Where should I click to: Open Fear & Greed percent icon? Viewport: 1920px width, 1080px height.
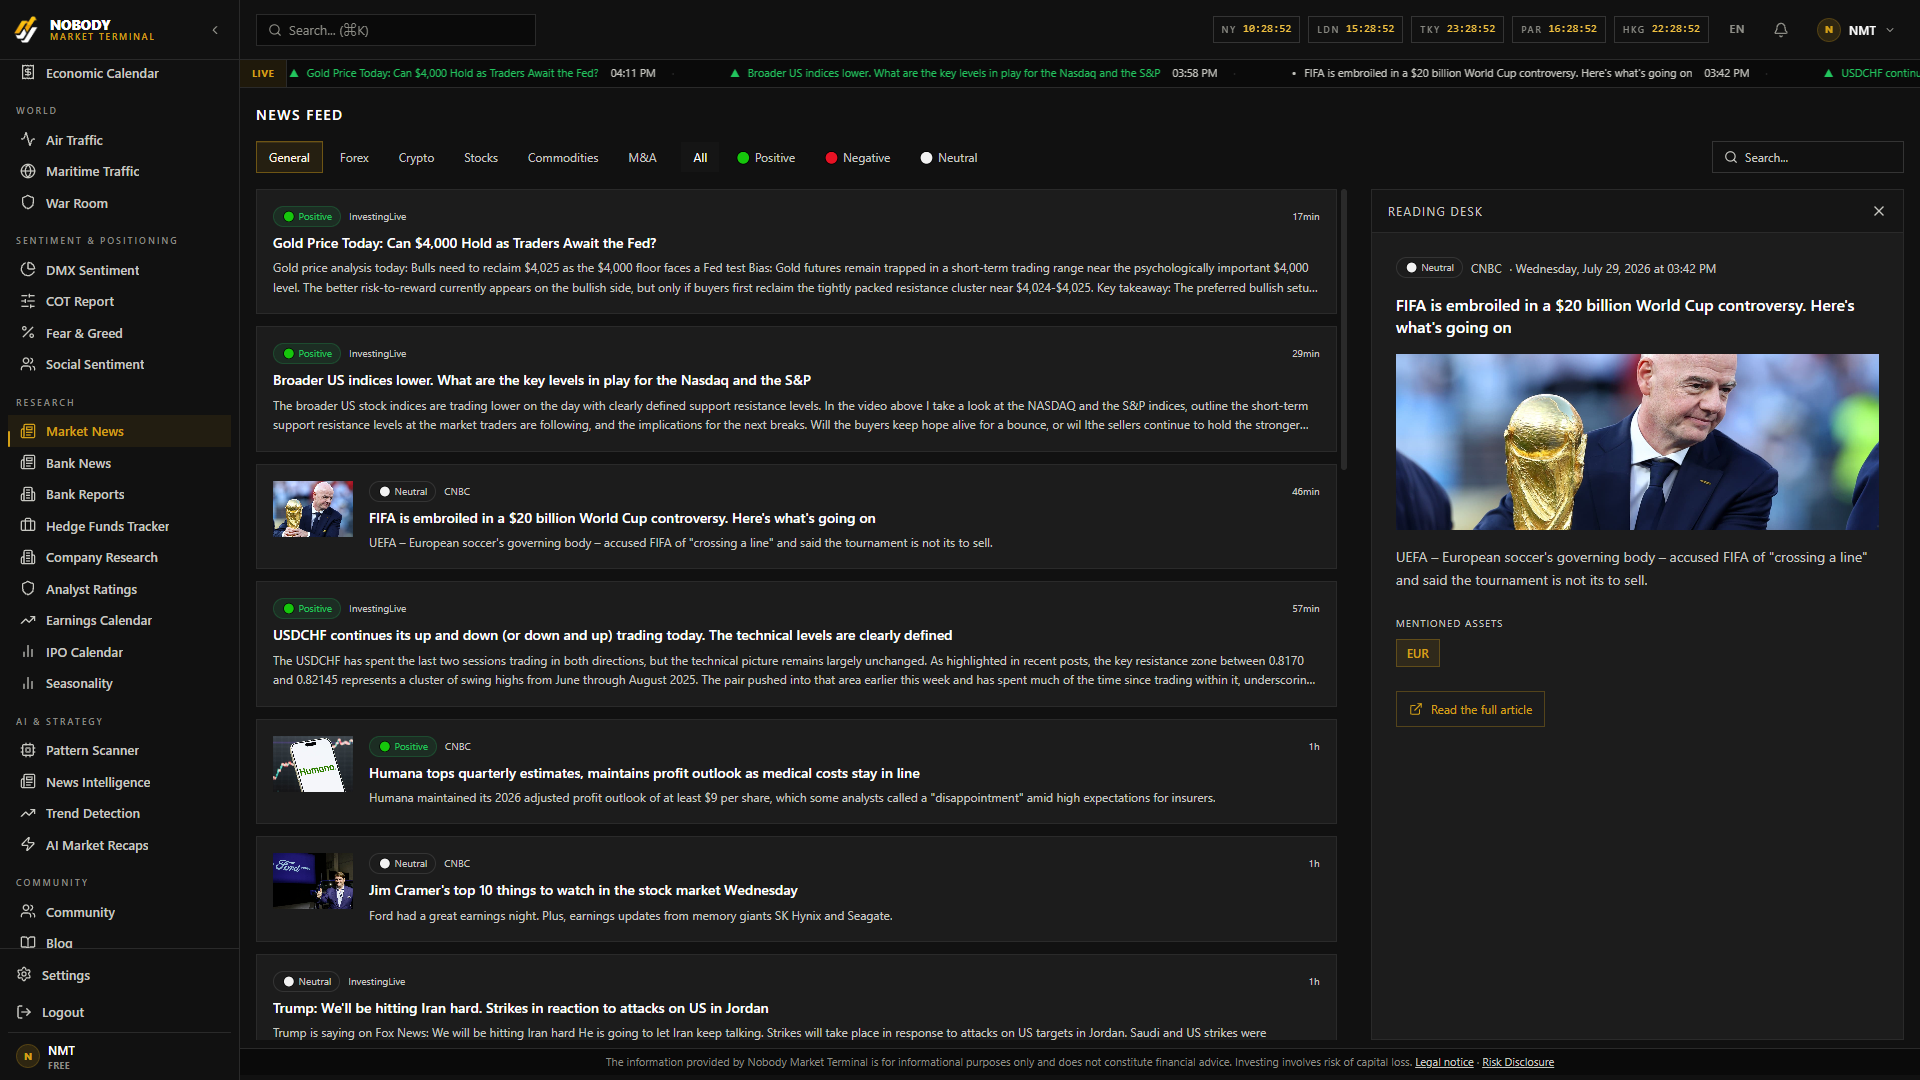(28, 333)
